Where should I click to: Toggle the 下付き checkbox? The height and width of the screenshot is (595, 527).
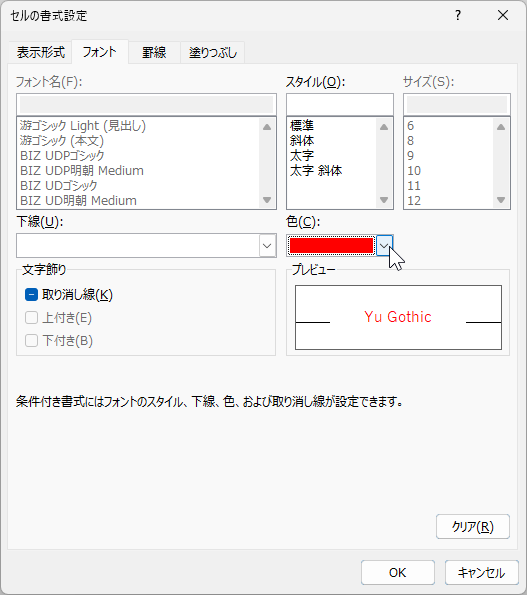coord(31,340)
